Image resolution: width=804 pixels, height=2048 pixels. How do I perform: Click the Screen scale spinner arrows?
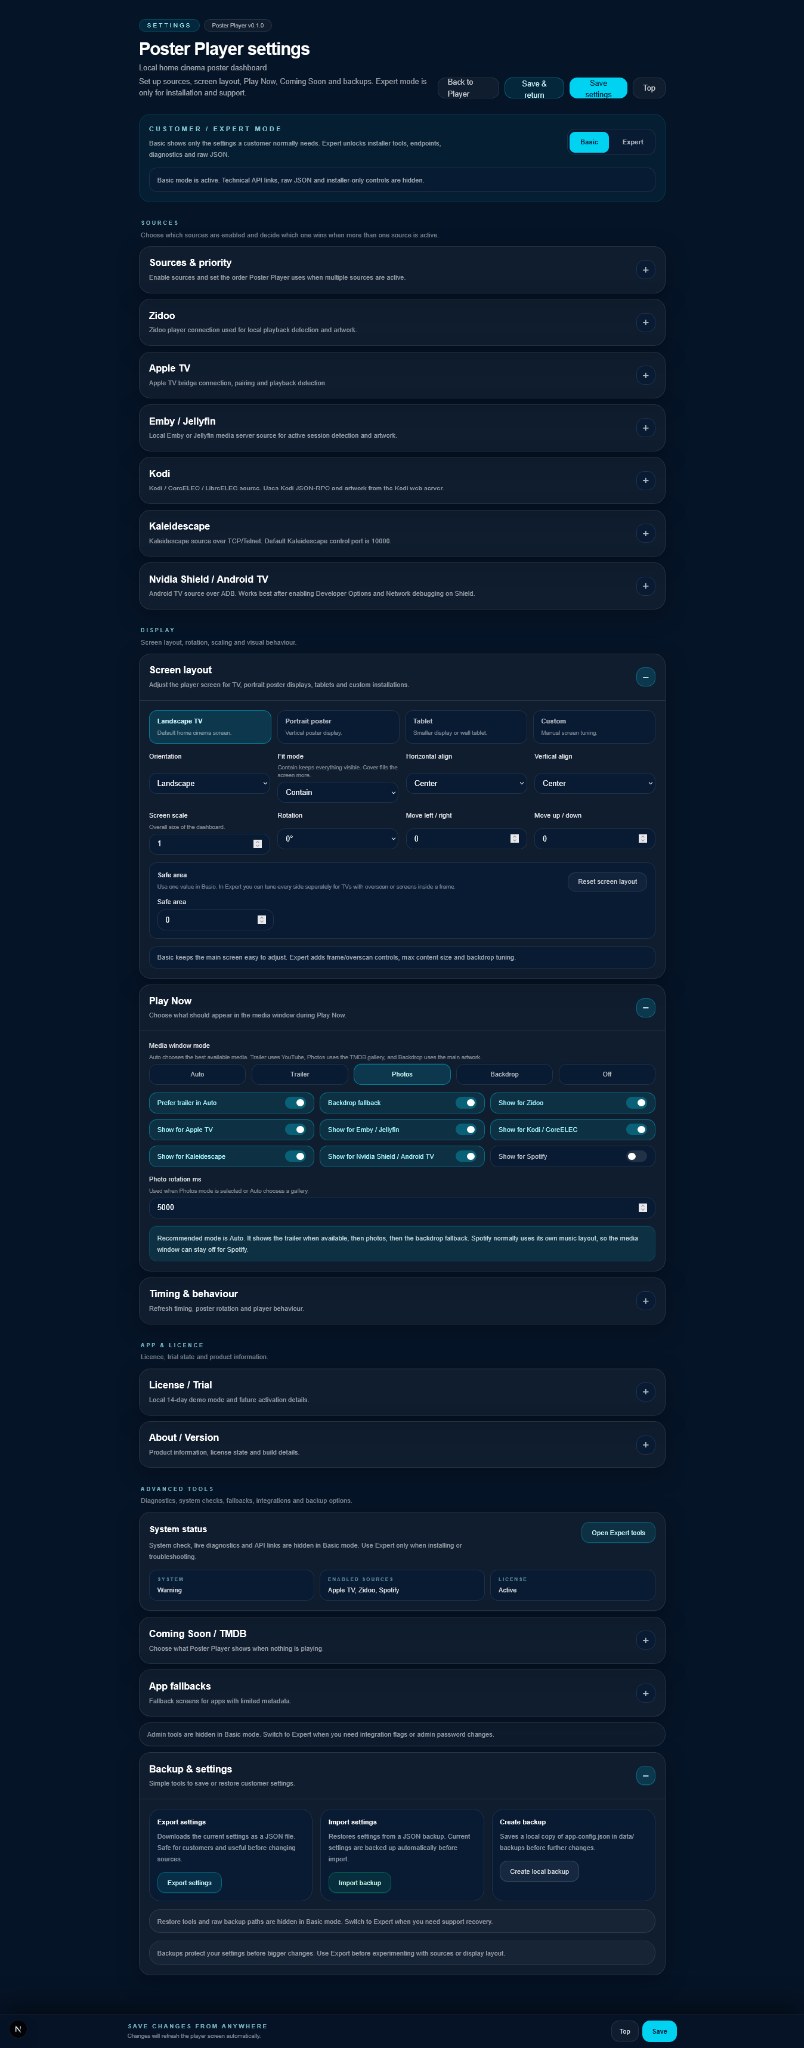258,844
